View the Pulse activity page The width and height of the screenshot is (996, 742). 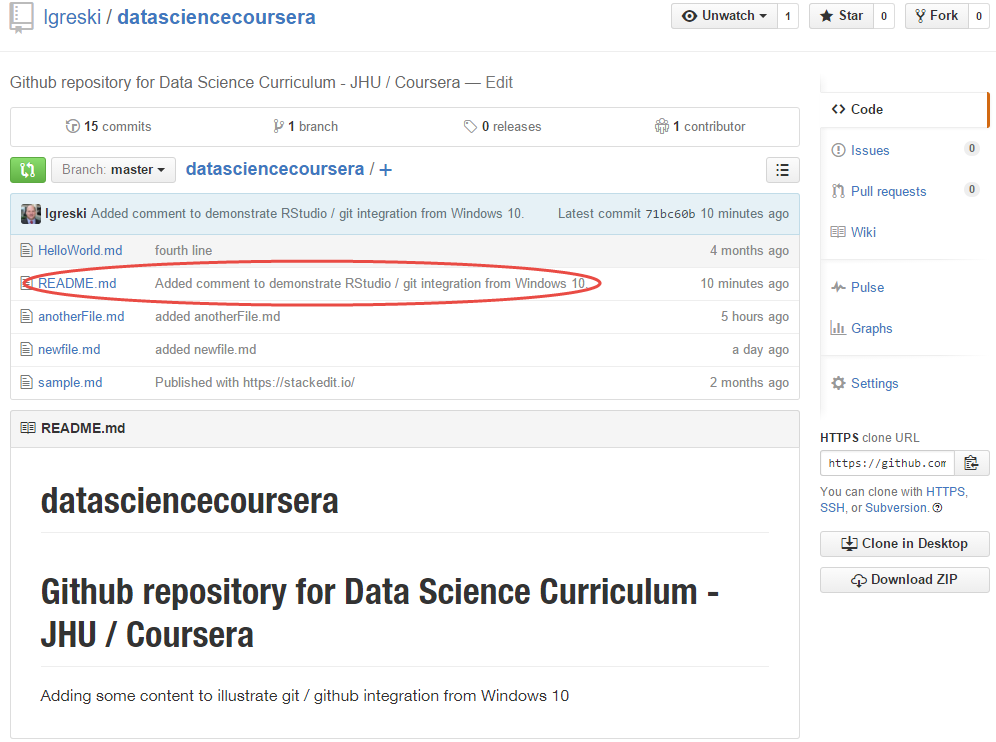tap(866, 287)
